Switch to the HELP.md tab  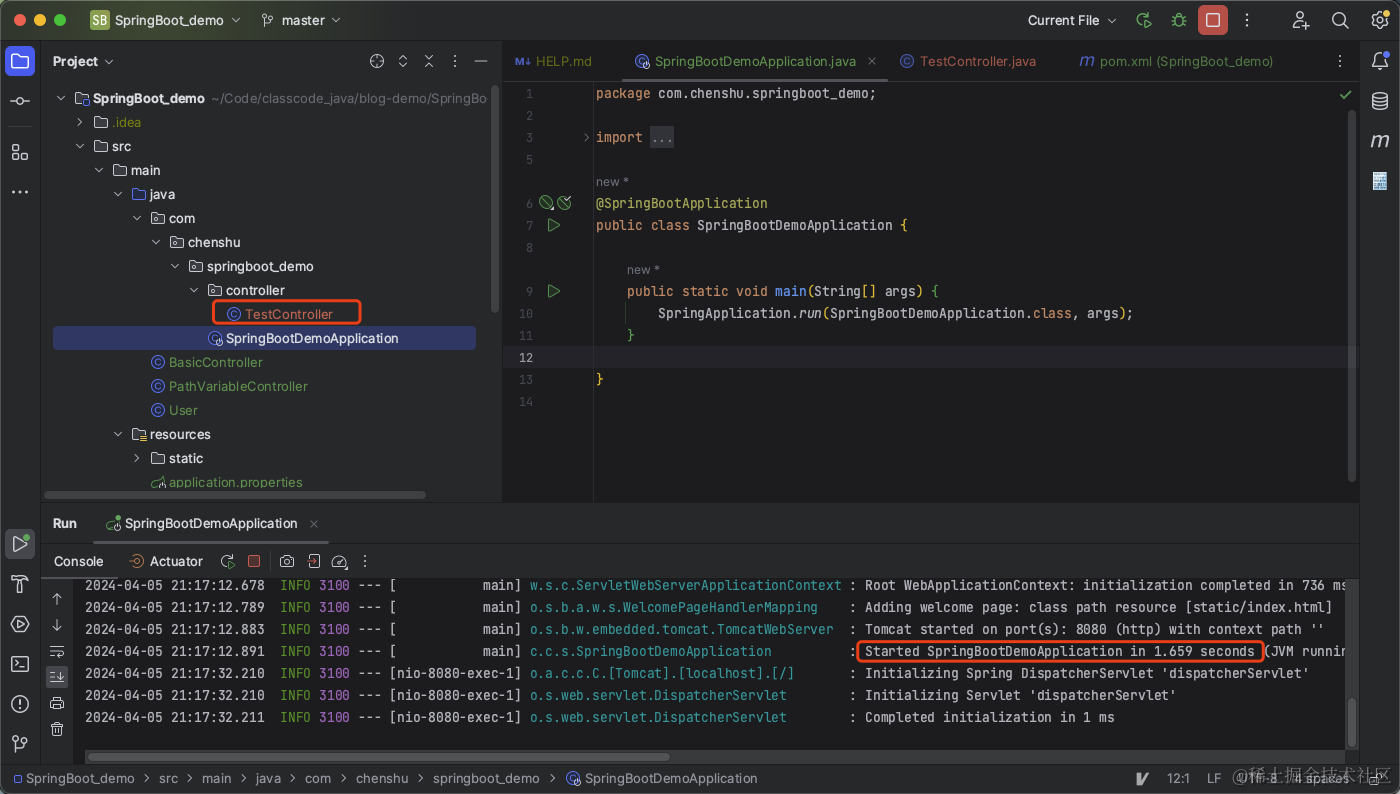(x=553, y=61)
